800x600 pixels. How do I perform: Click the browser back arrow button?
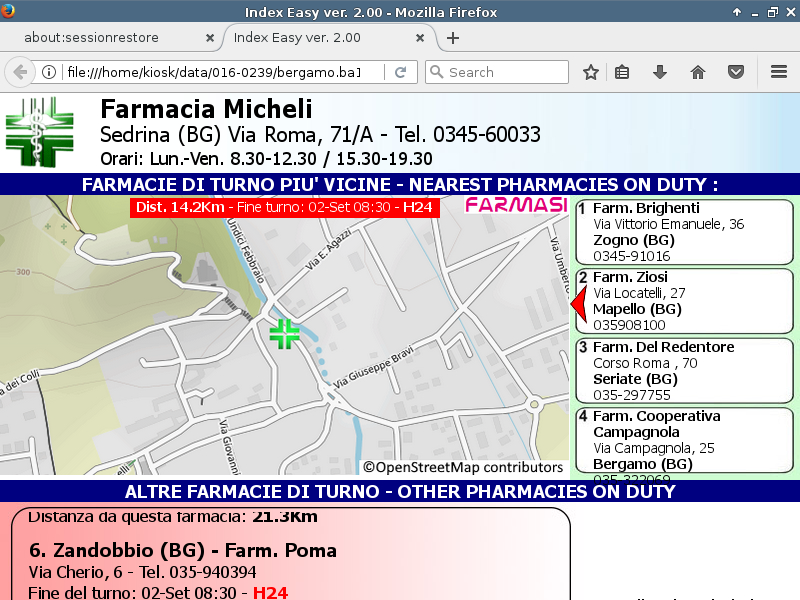pyautogui.click(x=20, y=72)
